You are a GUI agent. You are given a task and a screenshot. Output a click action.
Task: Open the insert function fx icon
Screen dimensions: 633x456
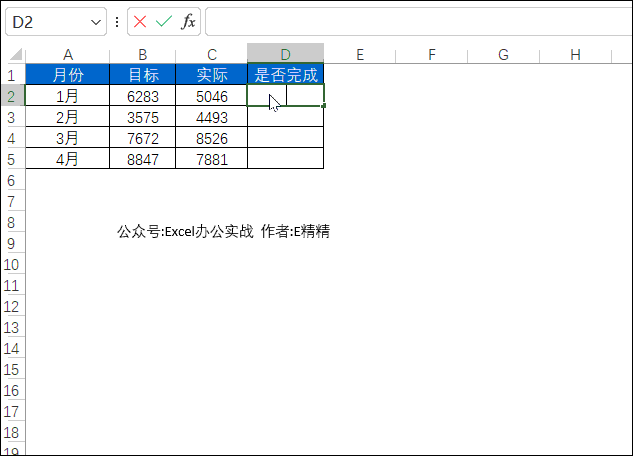[189, 21]
